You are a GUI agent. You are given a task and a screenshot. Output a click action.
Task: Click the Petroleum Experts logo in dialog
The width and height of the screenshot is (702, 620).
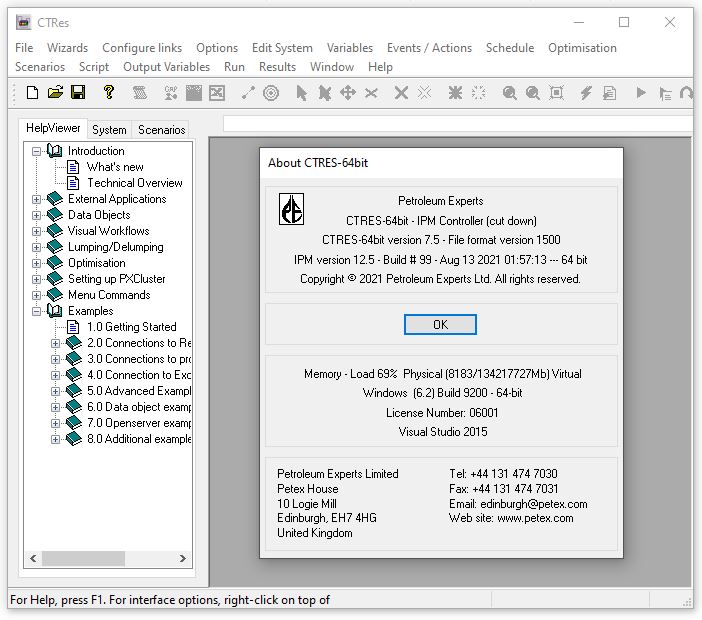tap(291, 210)
